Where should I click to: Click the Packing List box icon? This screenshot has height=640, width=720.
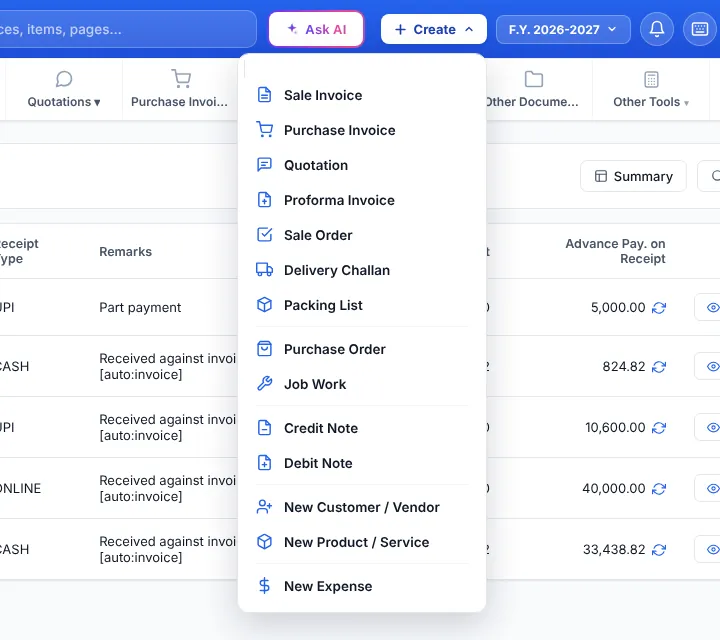pyautogui.click(x=264, y=304)
